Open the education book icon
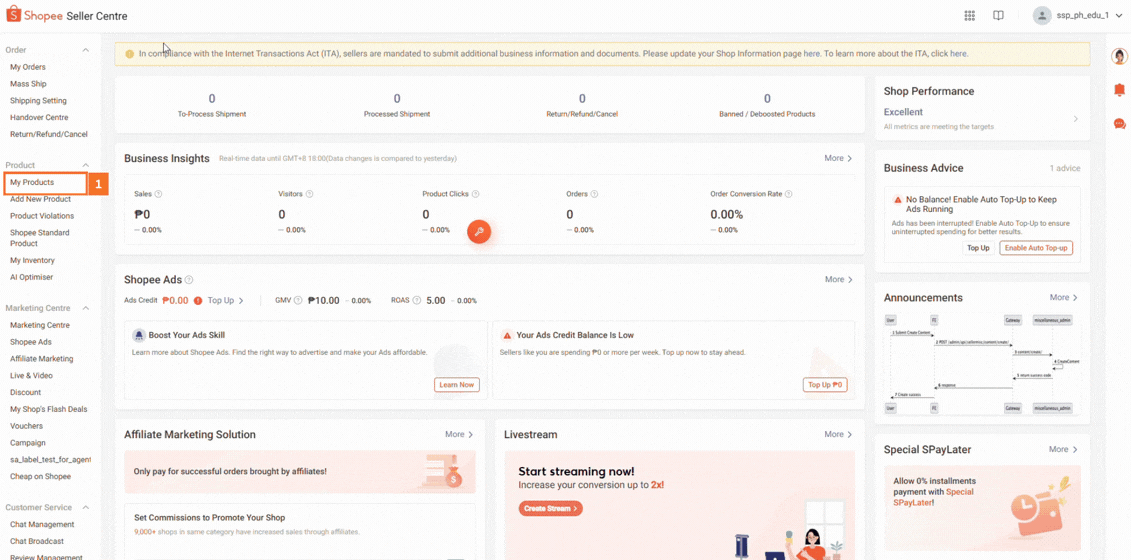Viewport: 1131px width, 560px height. (x=998, y=16)
